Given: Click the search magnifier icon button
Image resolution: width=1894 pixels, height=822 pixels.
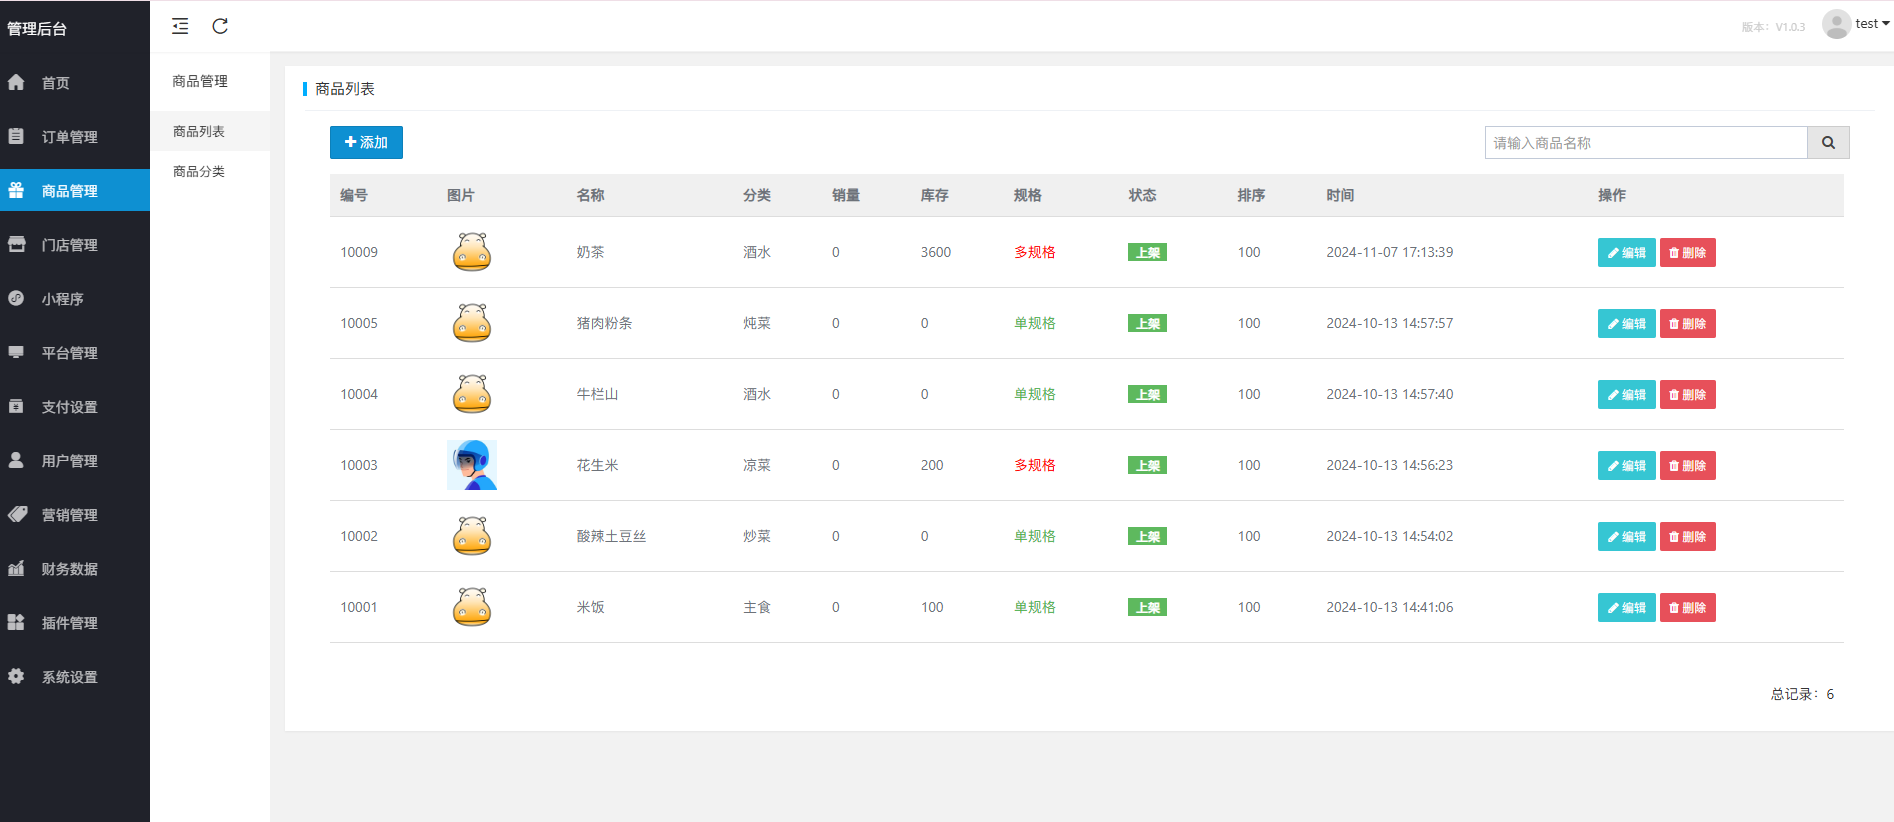Looking at the screenshot, I should click(1827, 143).
